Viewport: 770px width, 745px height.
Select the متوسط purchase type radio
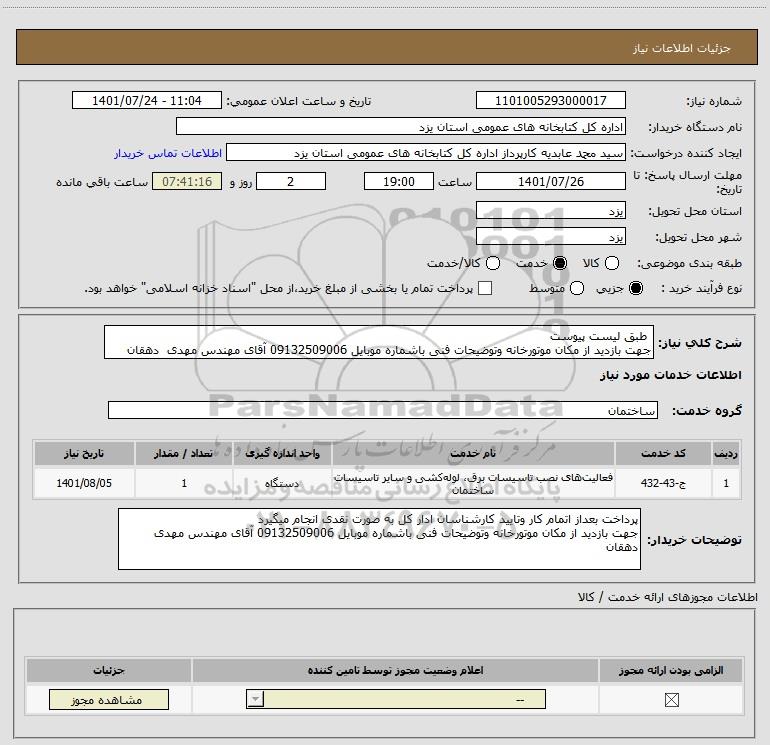coord(577,288)
